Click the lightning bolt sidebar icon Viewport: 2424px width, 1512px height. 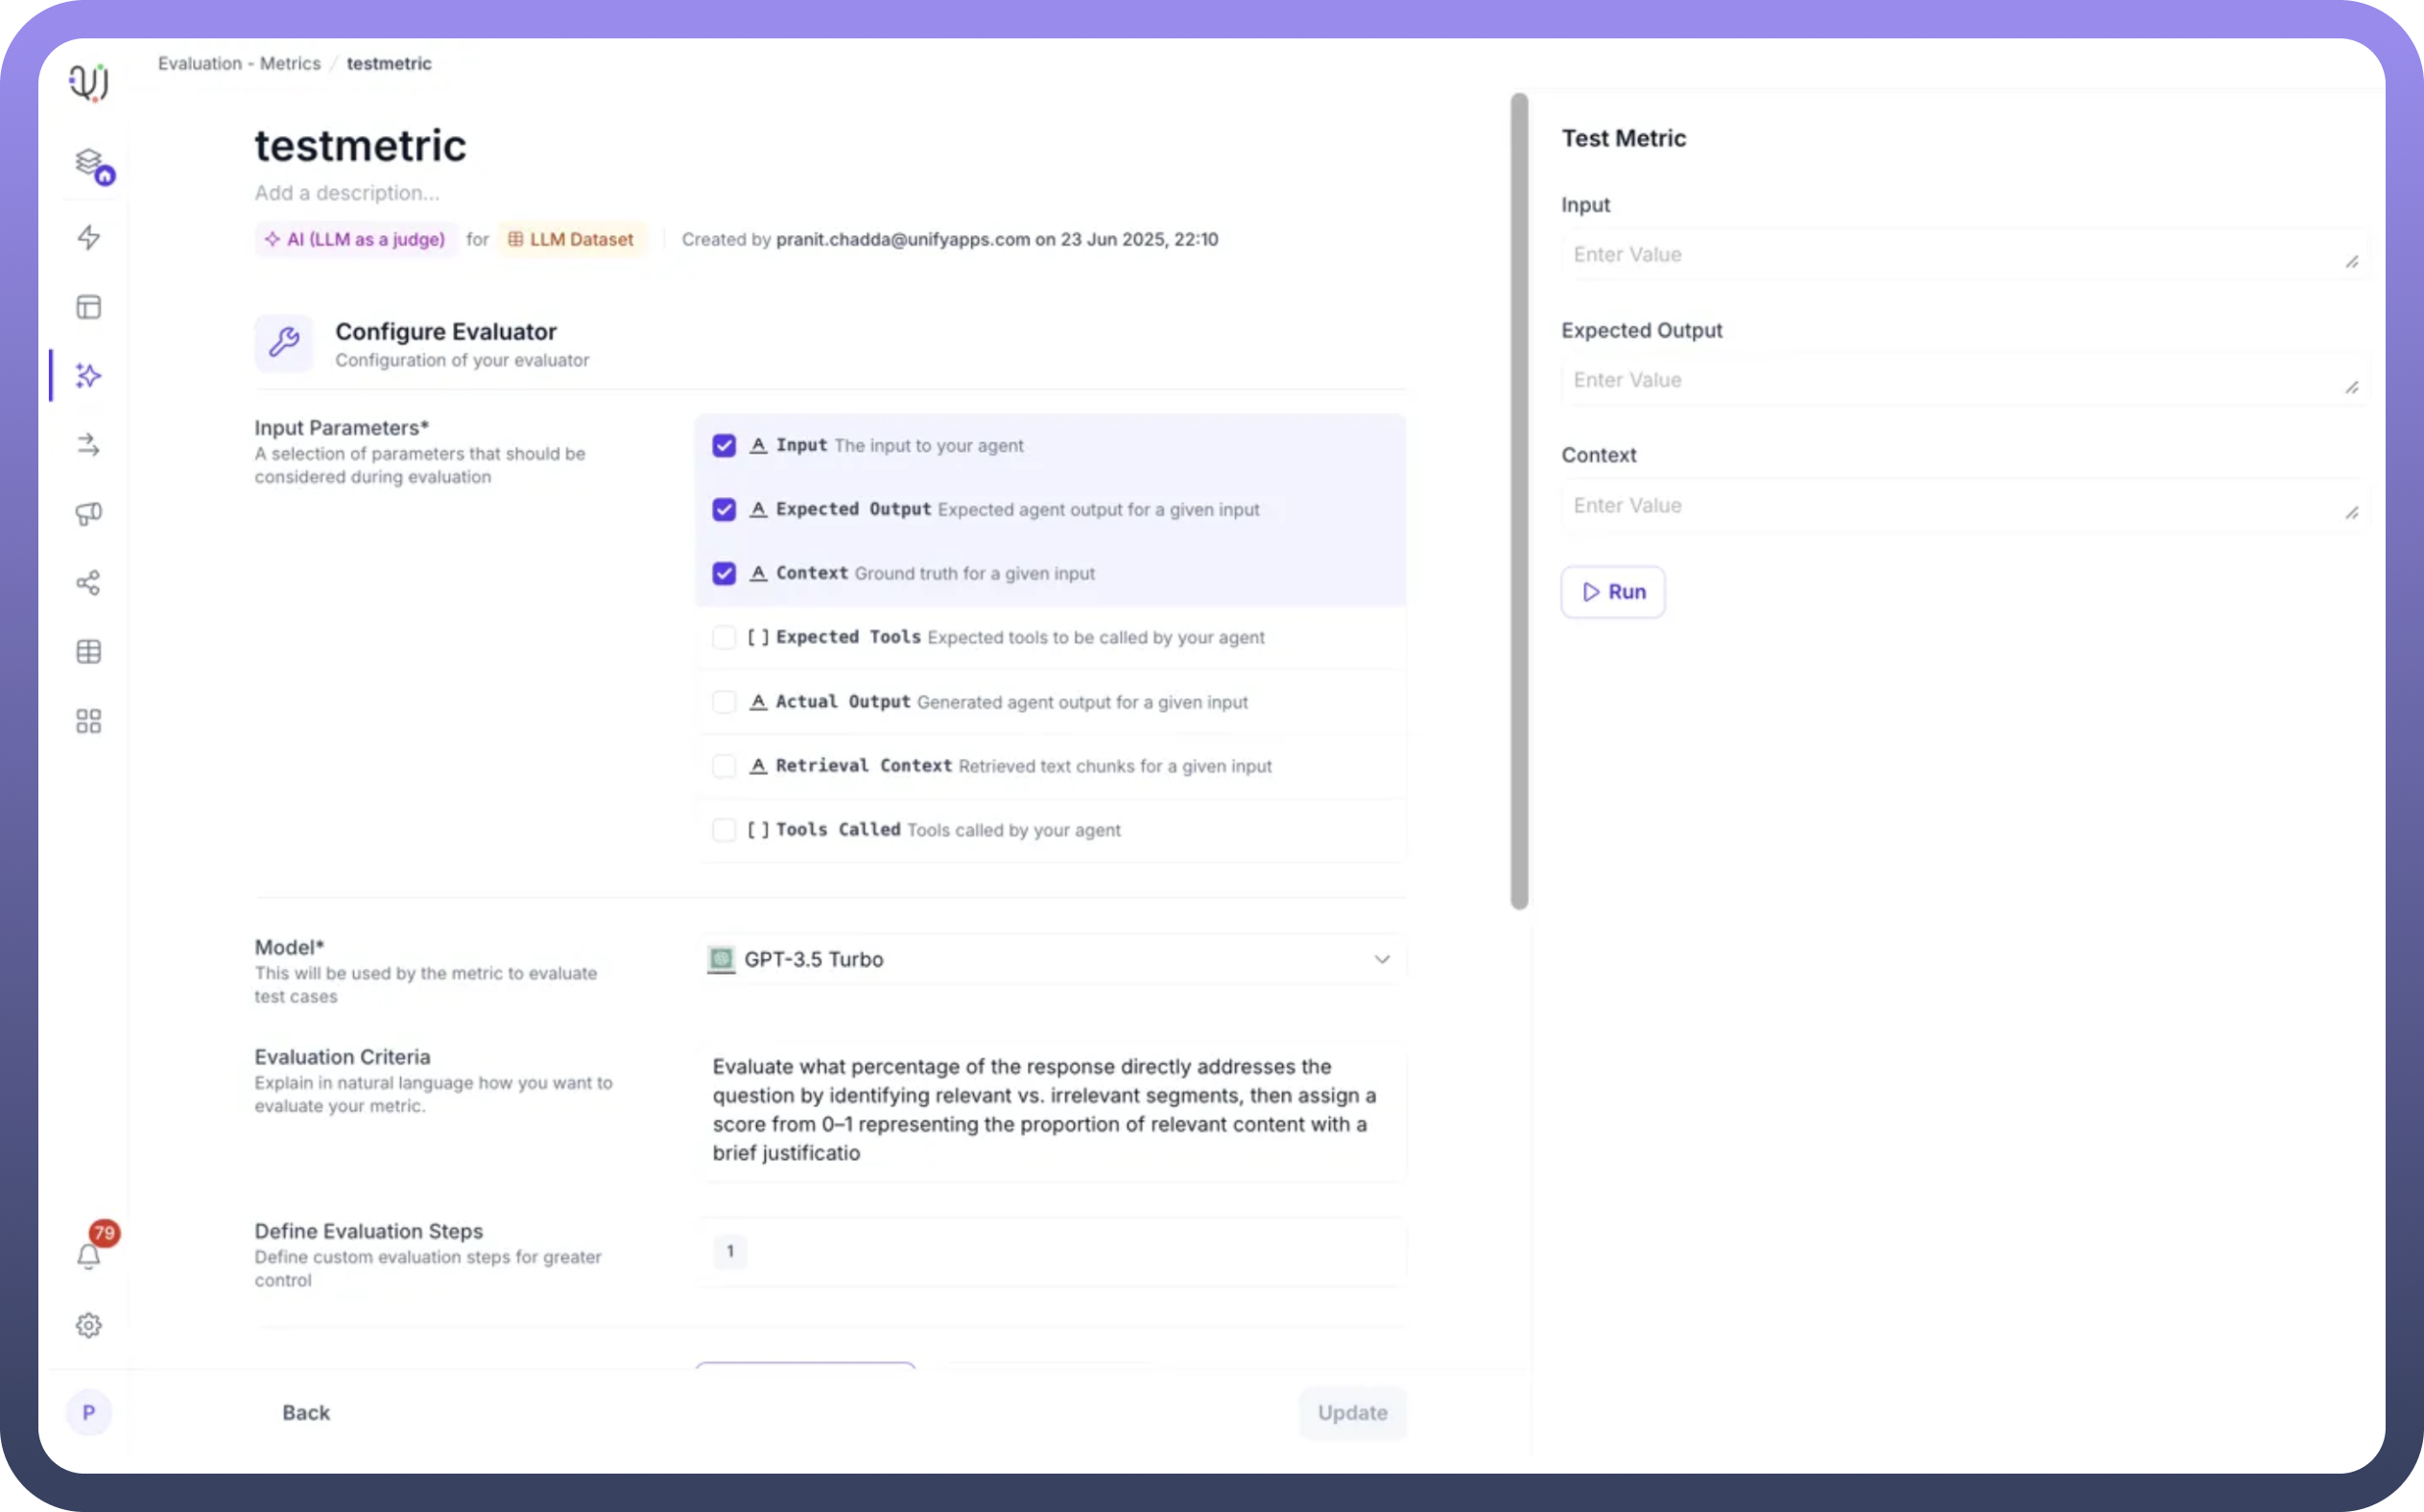[89, 237]
